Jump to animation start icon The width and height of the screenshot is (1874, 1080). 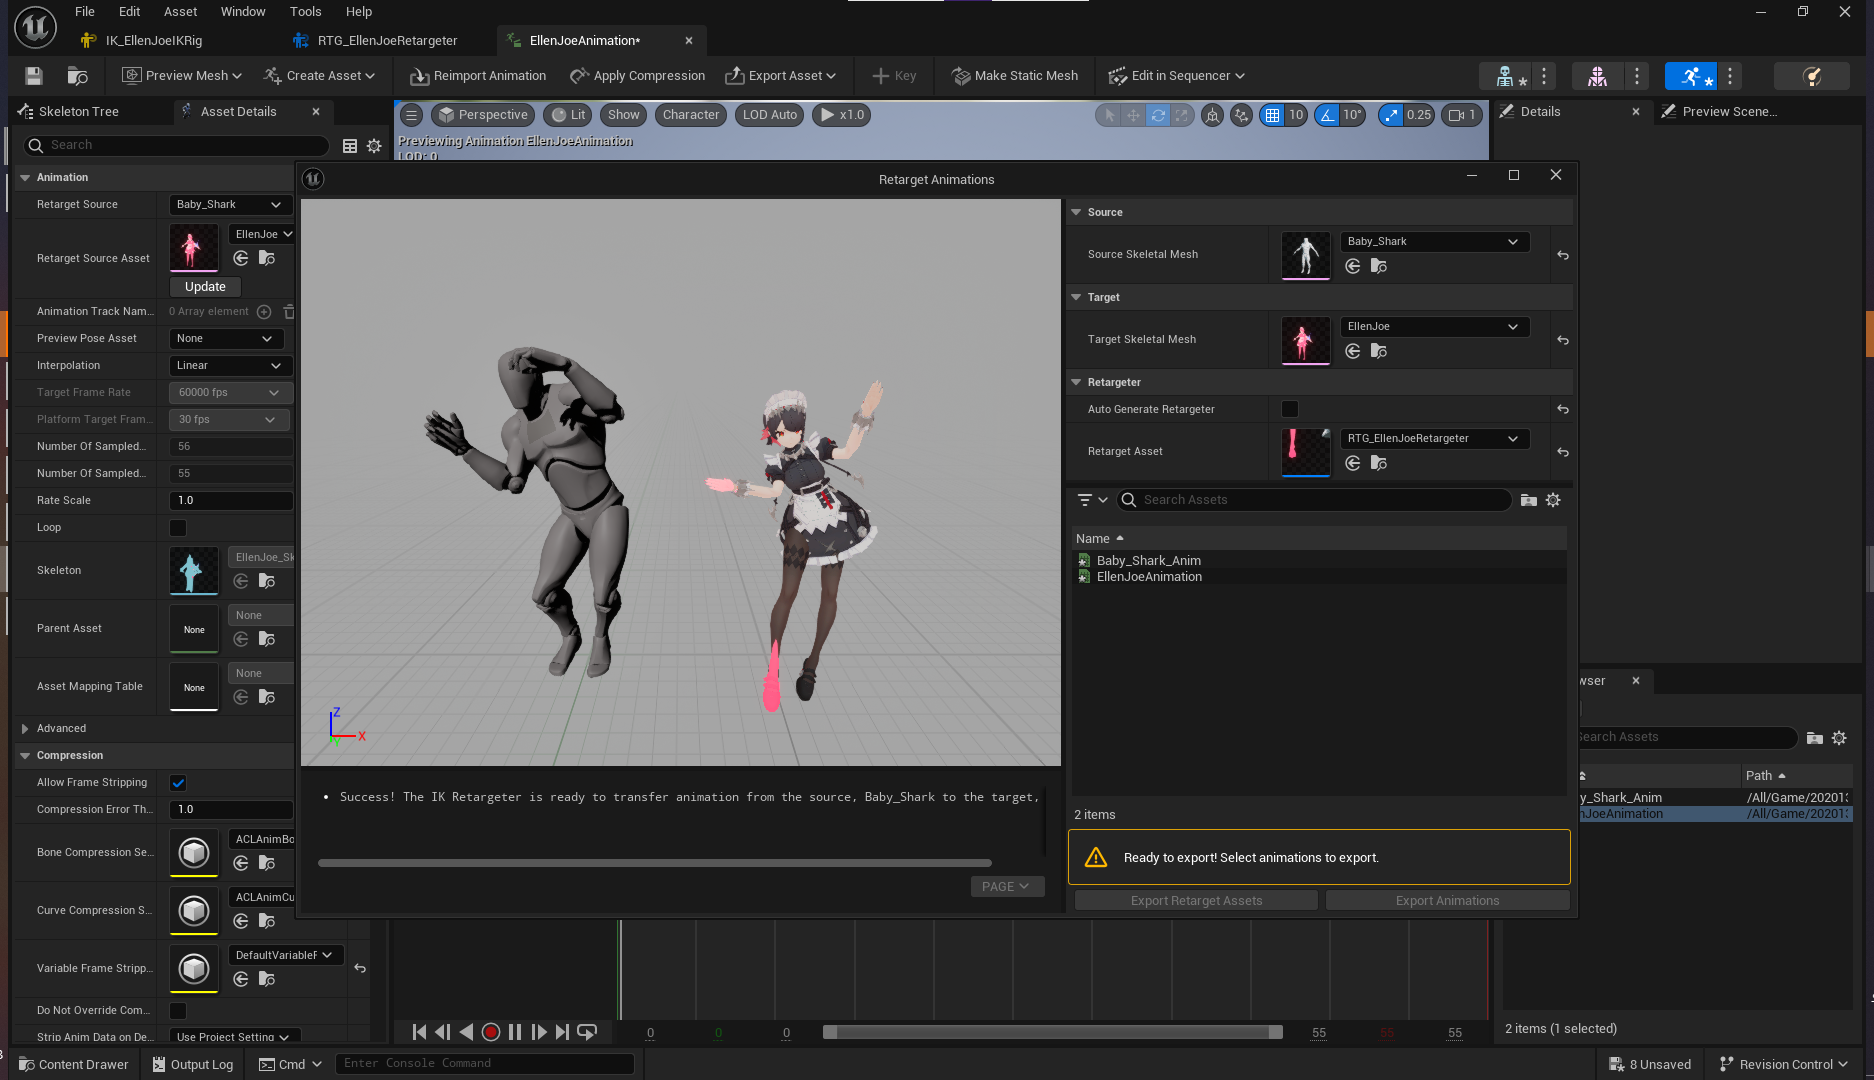[x=420, y=1032]
